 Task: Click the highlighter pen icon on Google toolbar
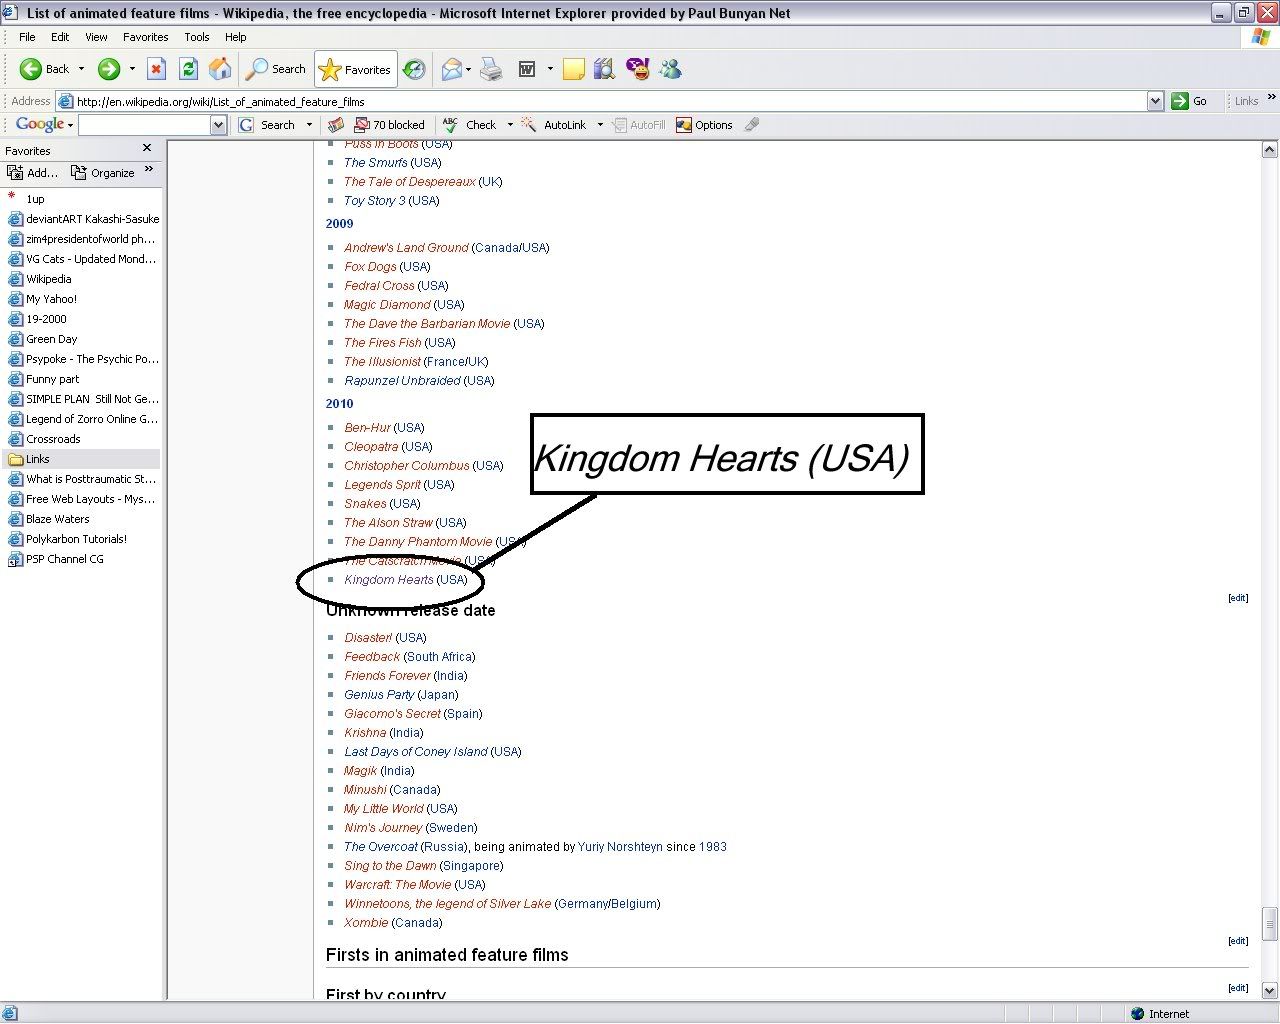coord(752,125)
